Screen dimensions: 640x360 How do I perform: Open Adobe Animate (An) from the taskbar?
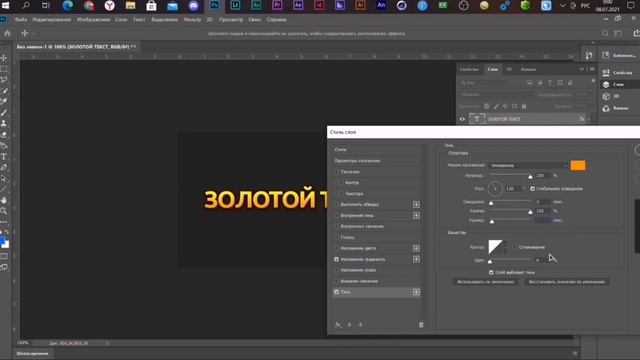tap(381, 6)
